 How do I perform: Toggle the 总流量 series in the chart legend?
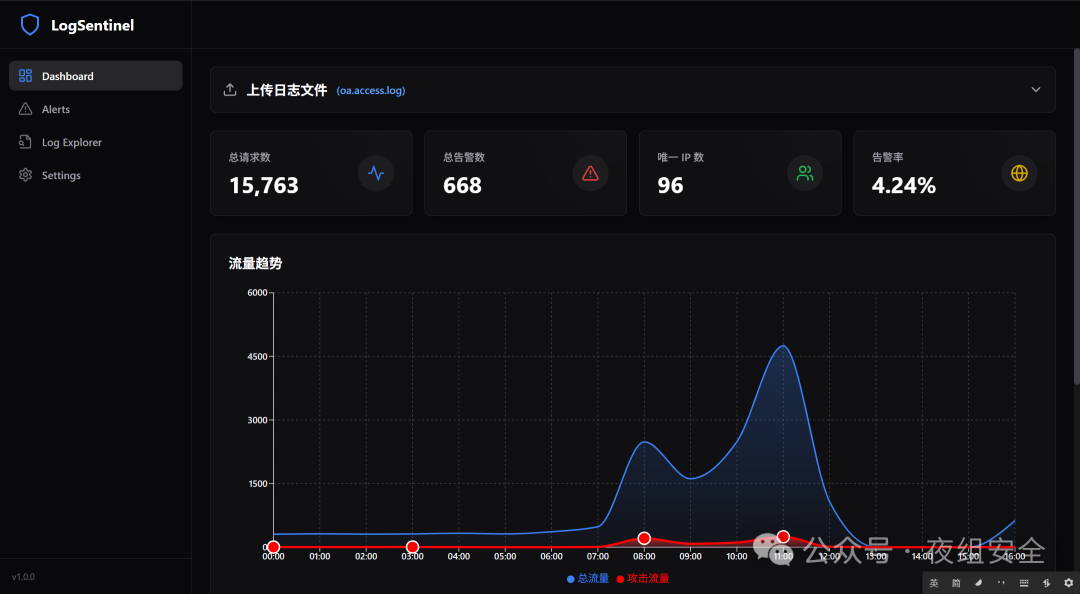(x=587, y=578)
